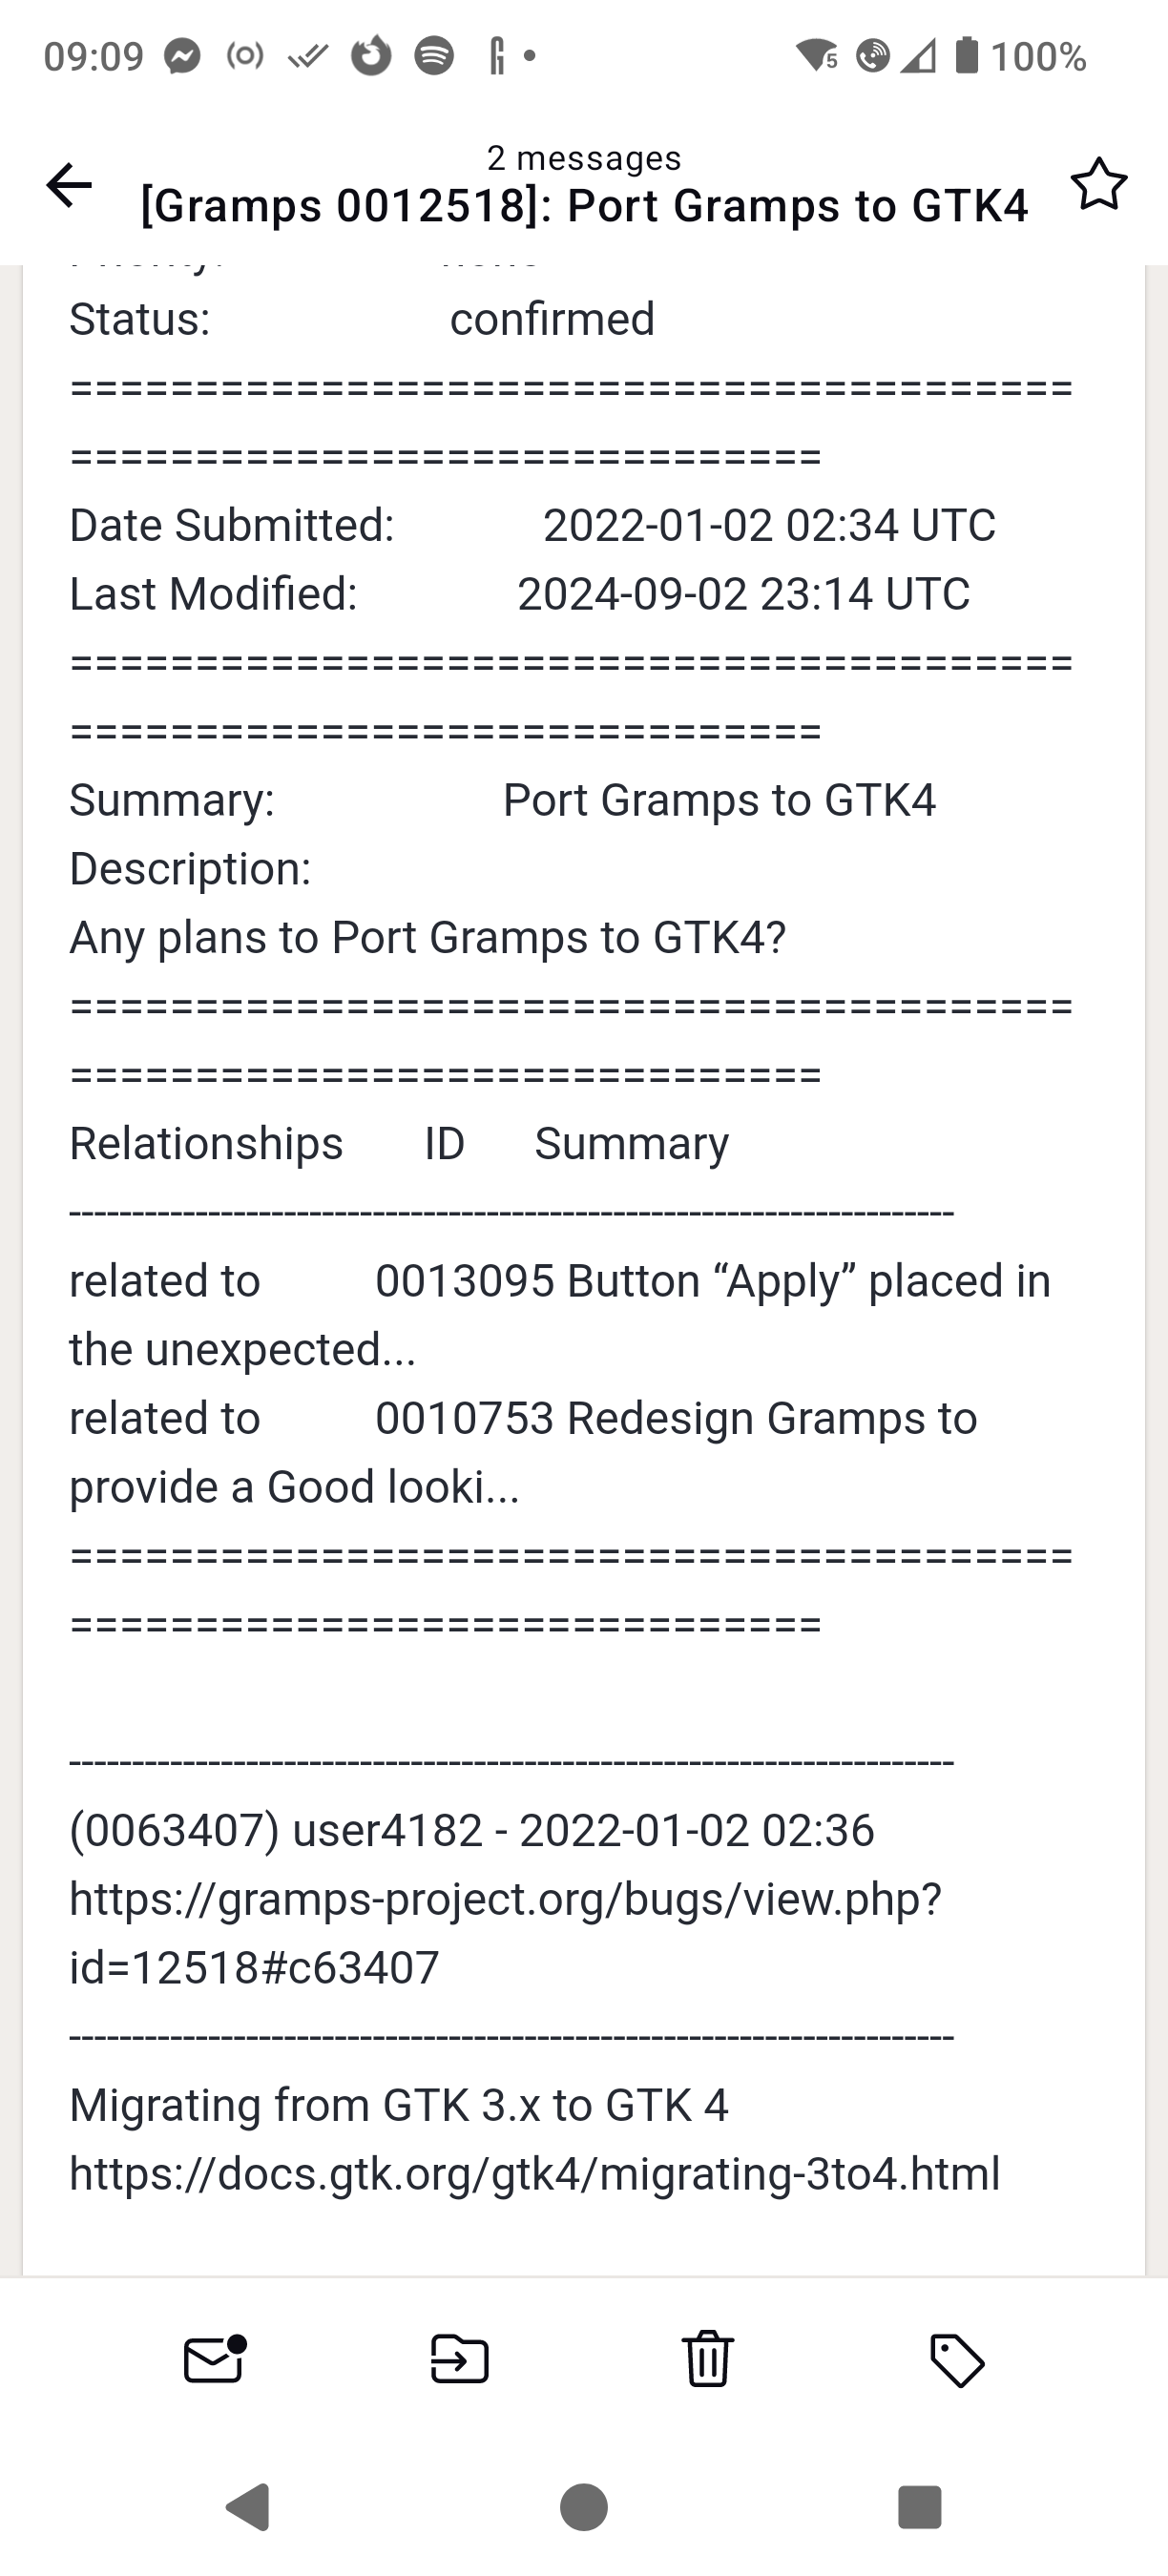Mark the message as unread

(215, 2360)
